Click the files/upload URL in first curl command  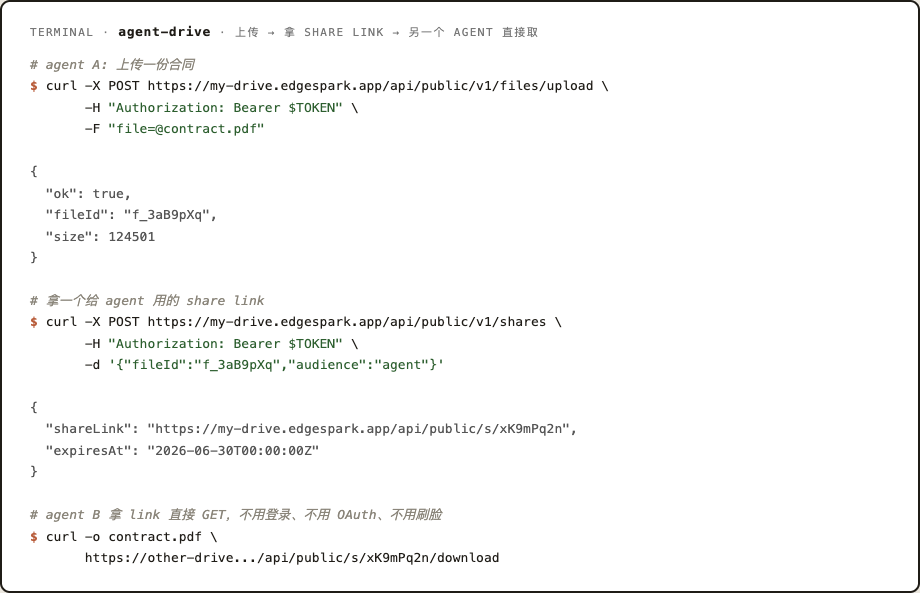coord(370,86)
